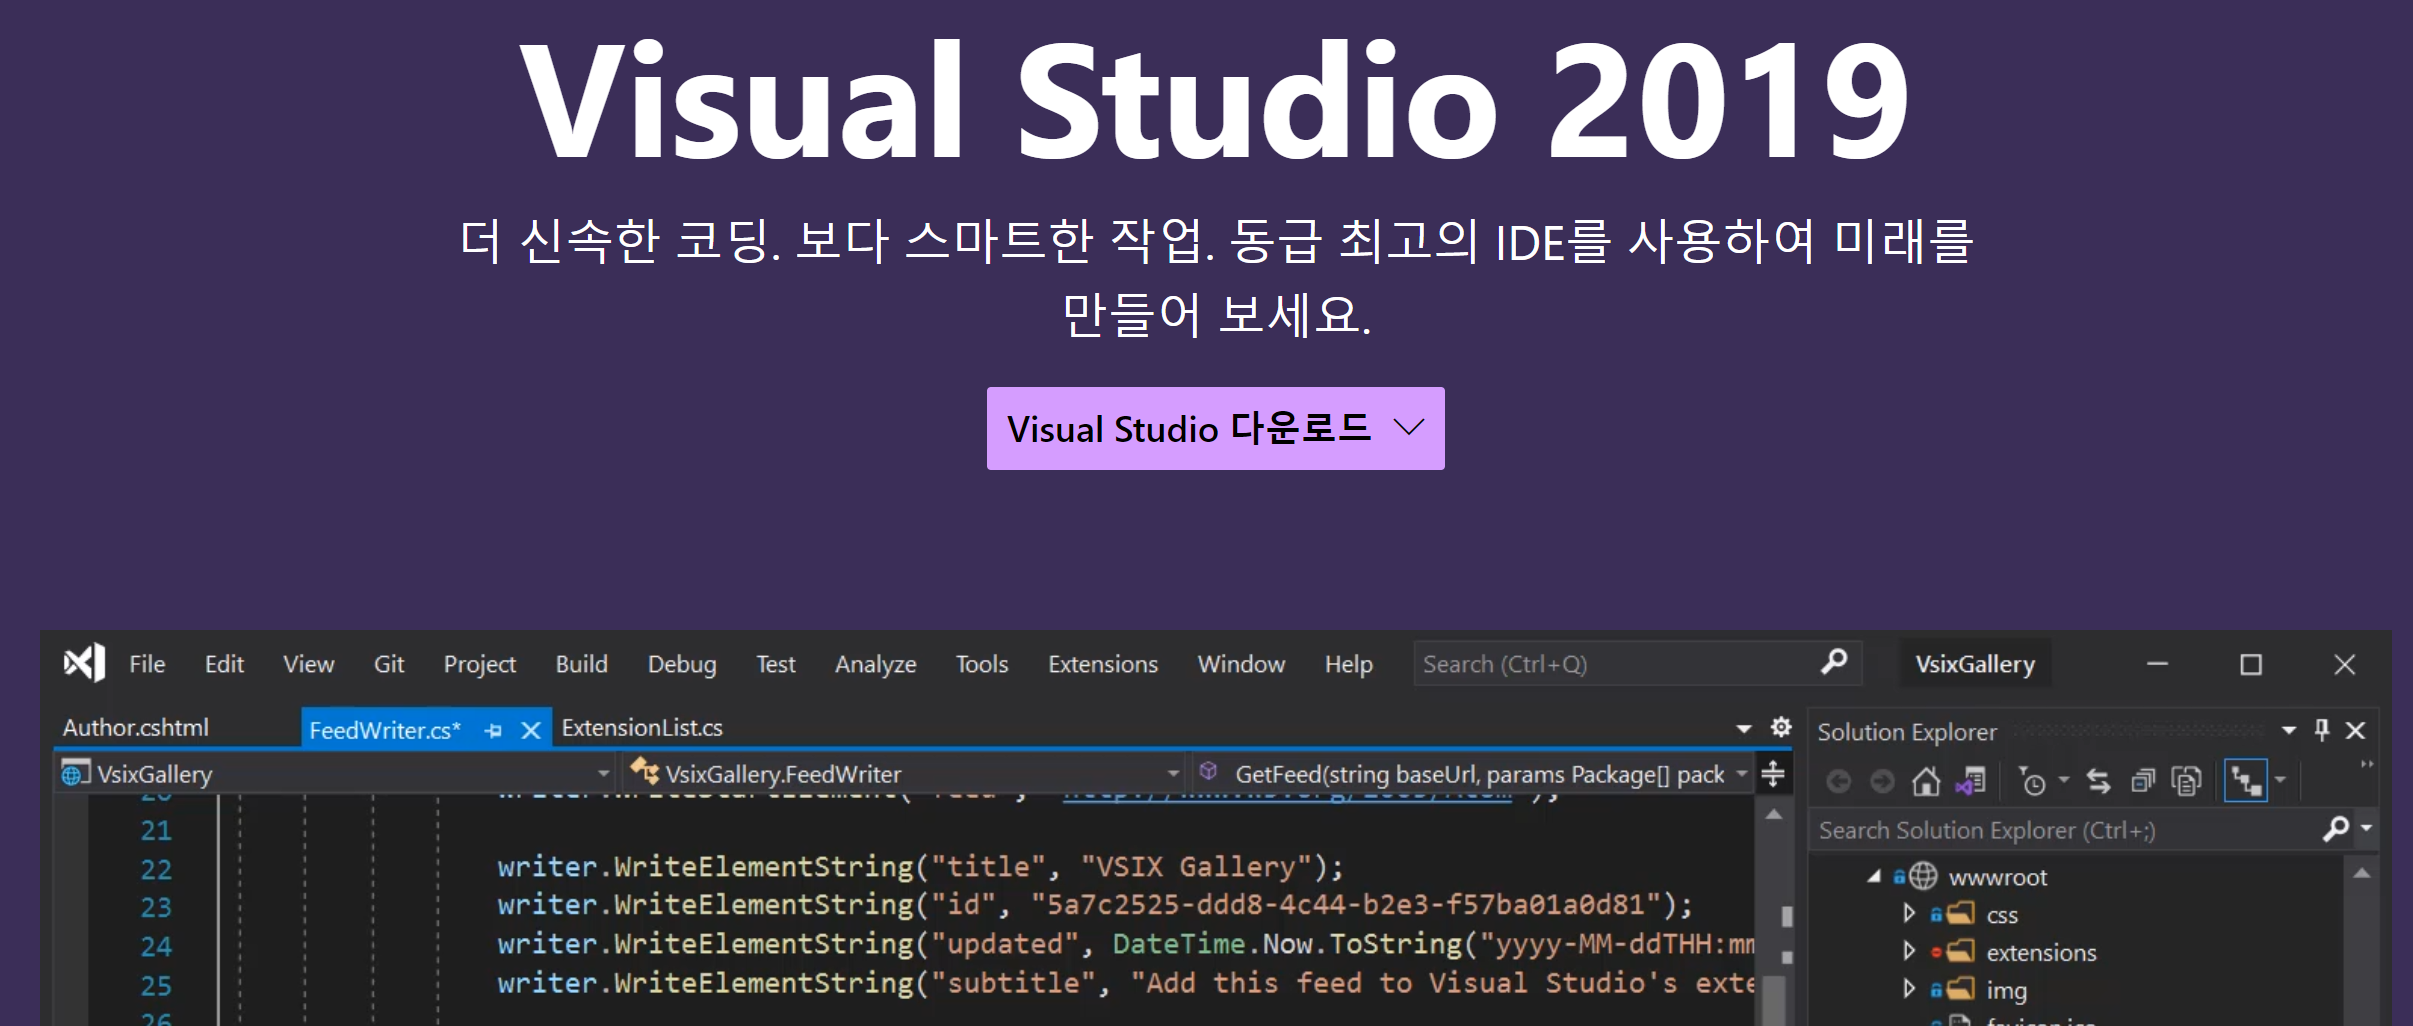Expand the extensions folder
This screenshot has width=2413, height=1026.
tap(1909, 951)
